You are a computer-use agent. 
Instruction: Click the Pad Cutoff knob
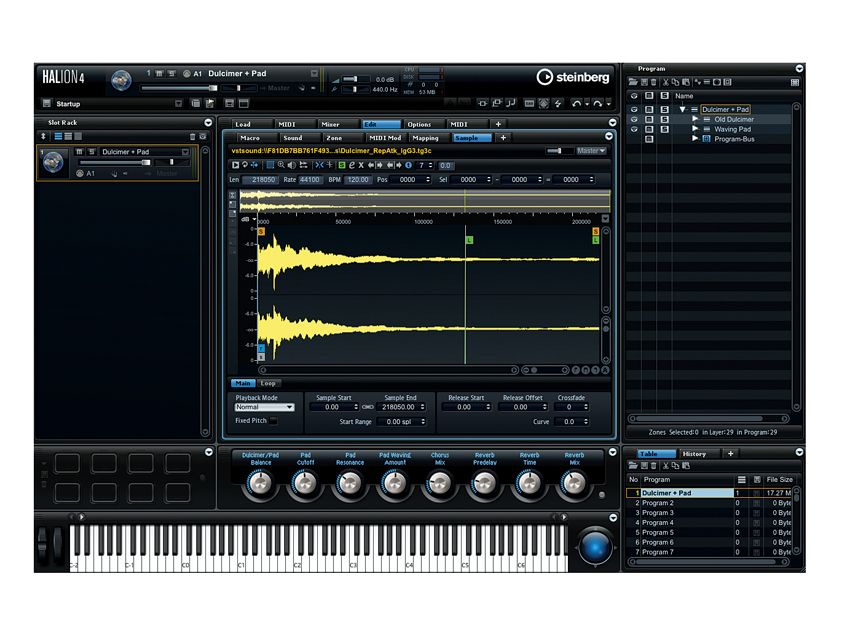[x=305, y=484]
